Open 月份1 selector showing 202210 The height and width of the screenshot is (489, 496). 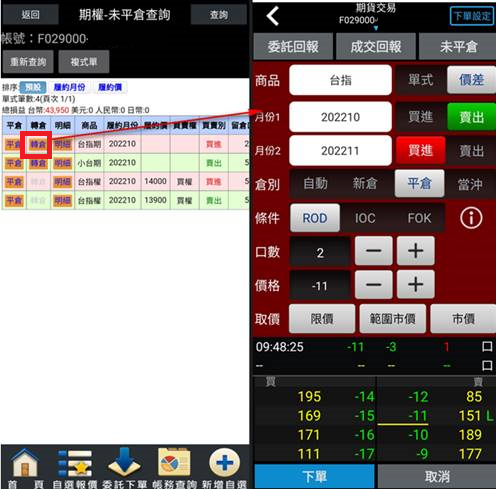click(340, 117)
